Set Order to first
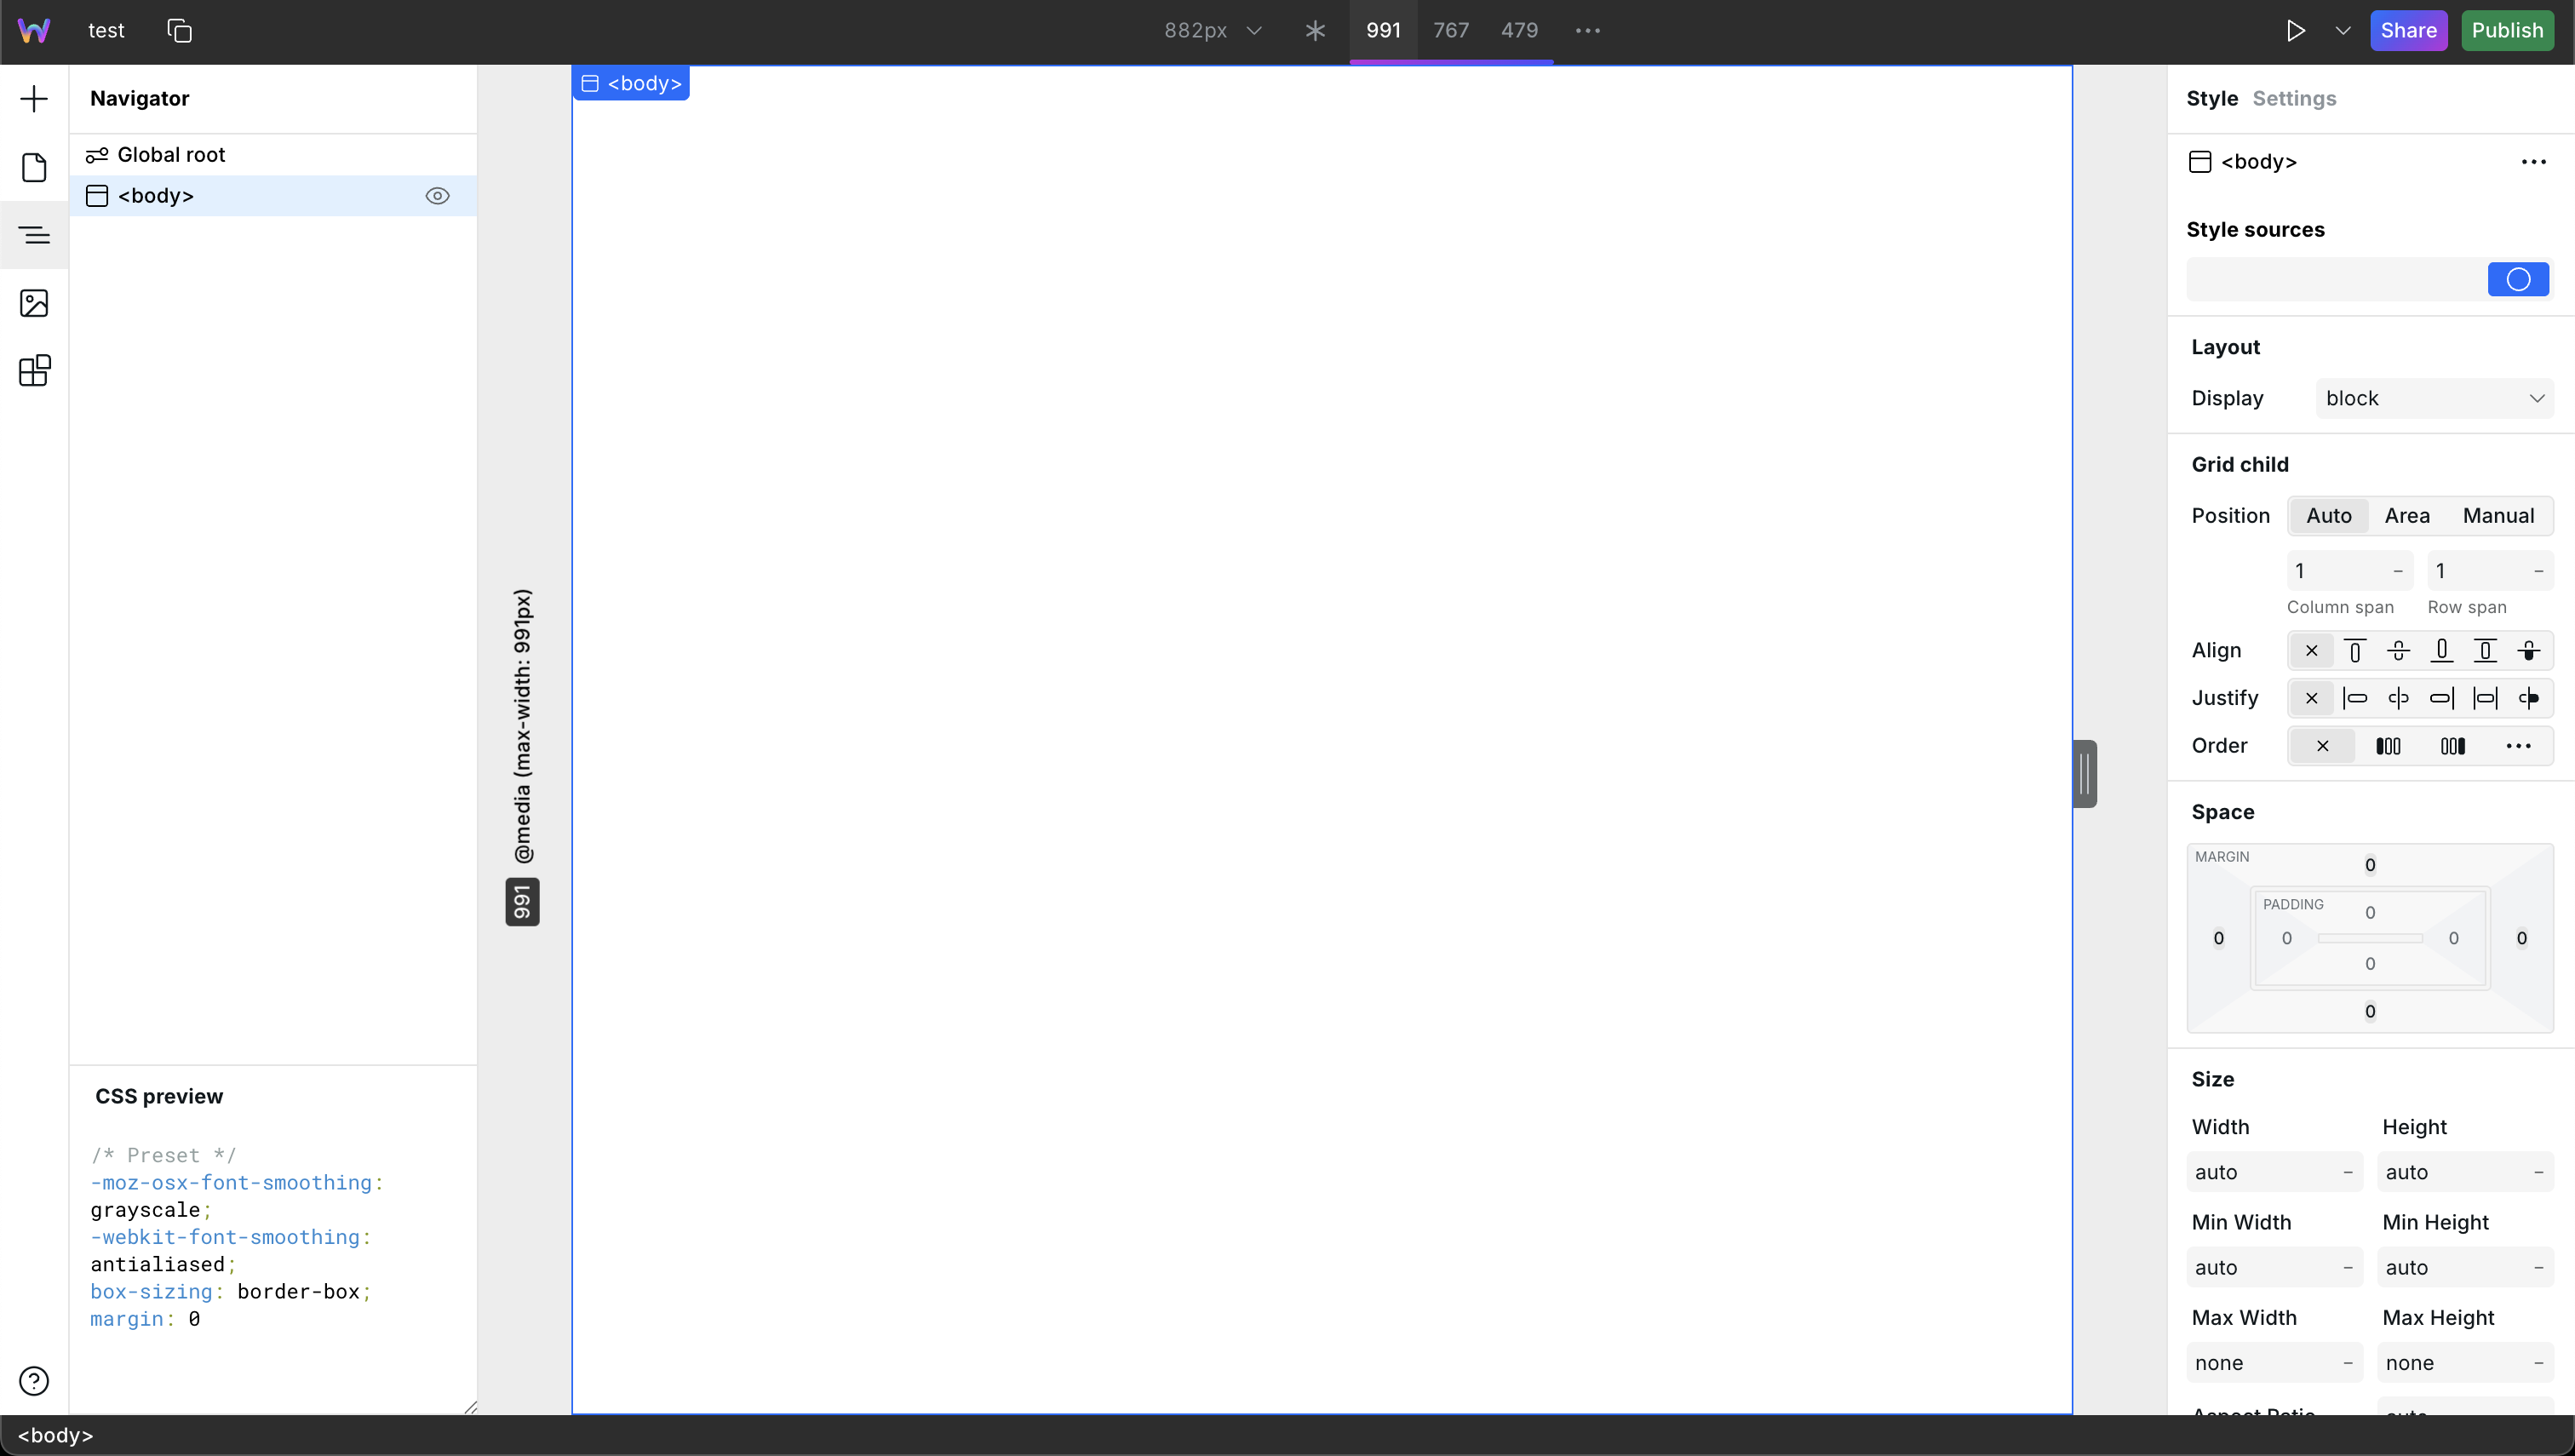Image resolution: width=2575 pixels, height=1456 pixels. coord(2388,746)
